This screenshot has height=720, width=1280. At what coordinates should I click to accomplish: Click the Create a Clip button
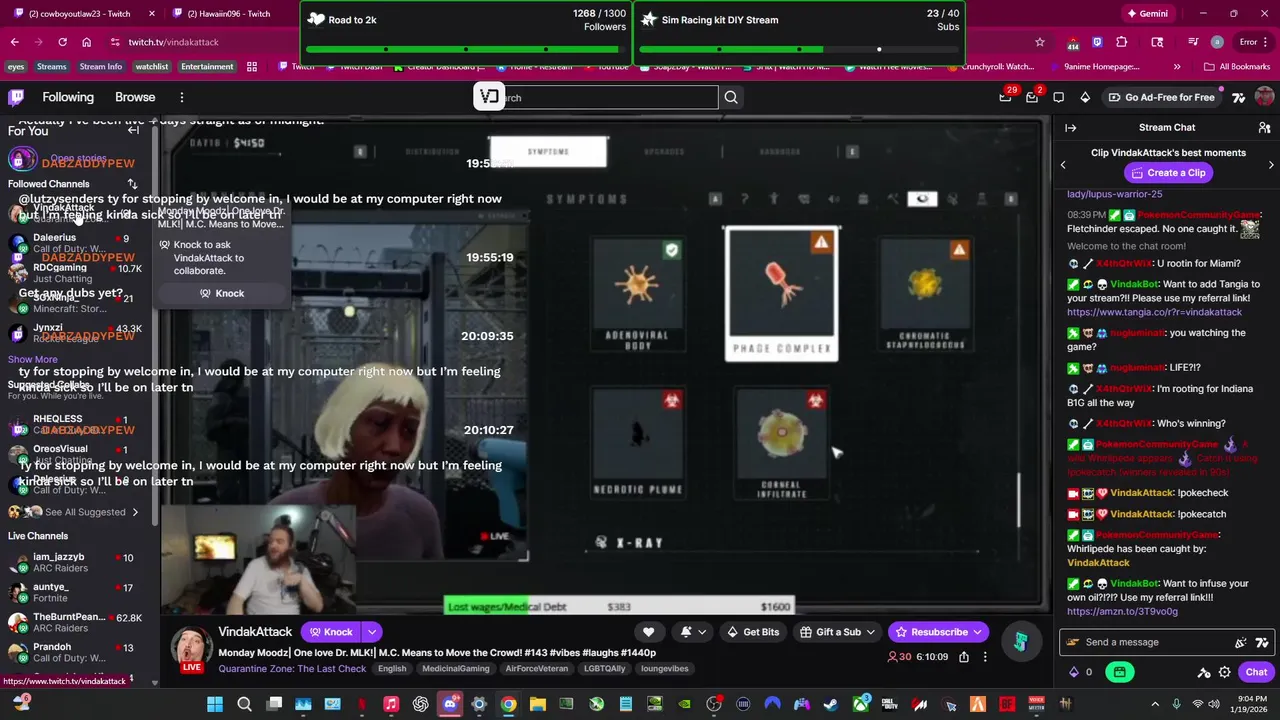1167,173
